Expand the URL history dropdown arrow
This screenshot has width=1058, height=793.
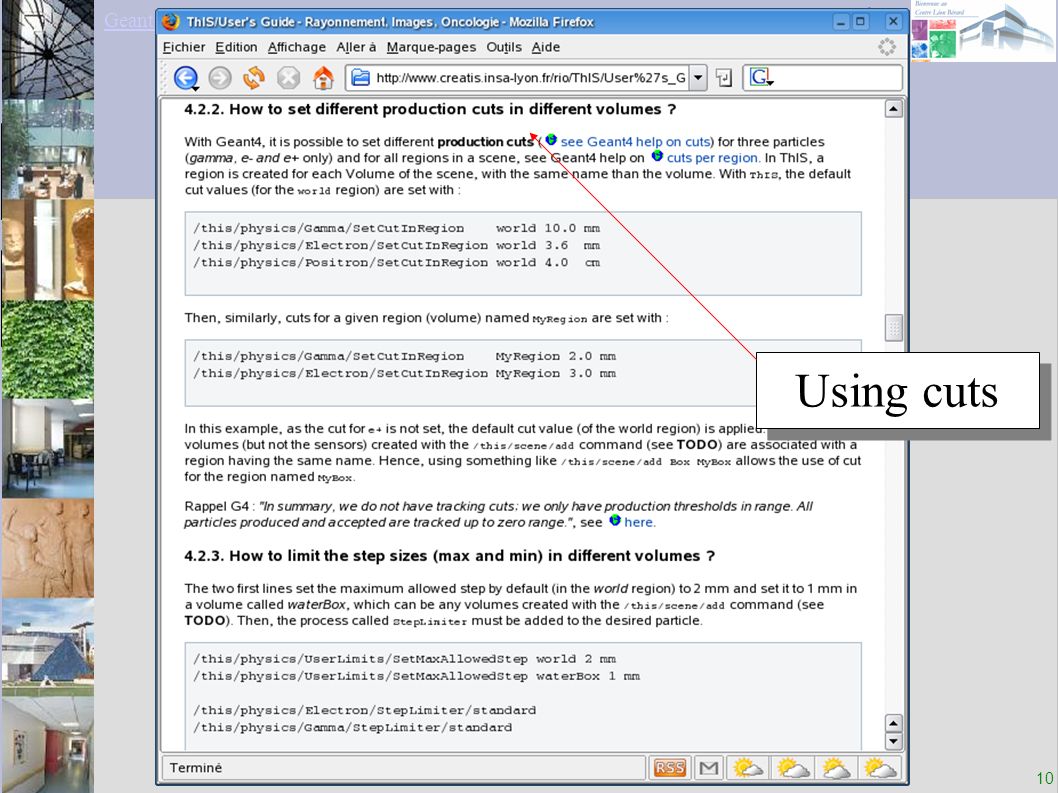click(698, 78)
